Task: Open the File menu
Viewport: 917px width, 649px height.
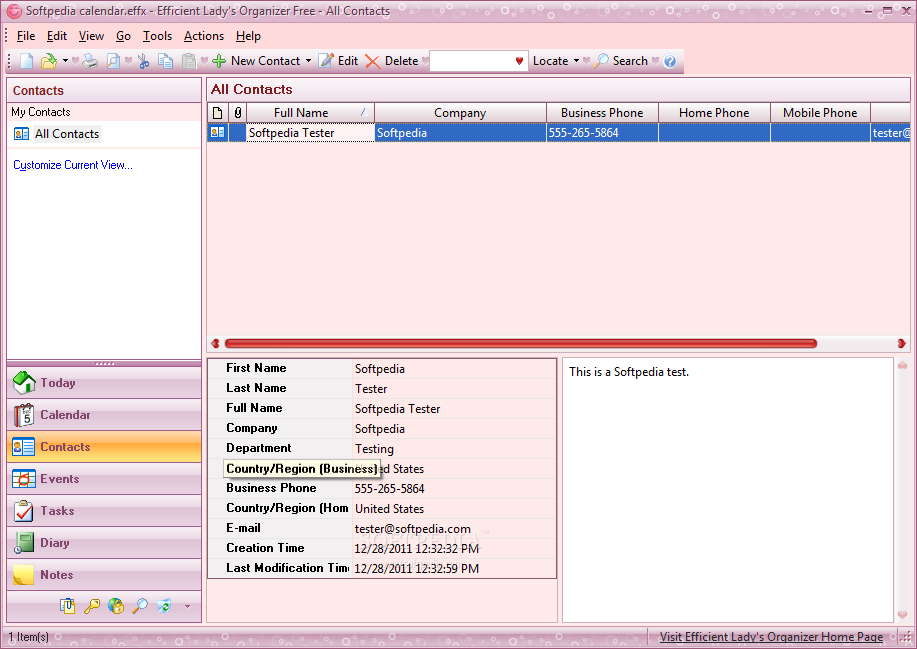Action: [26, 36]
